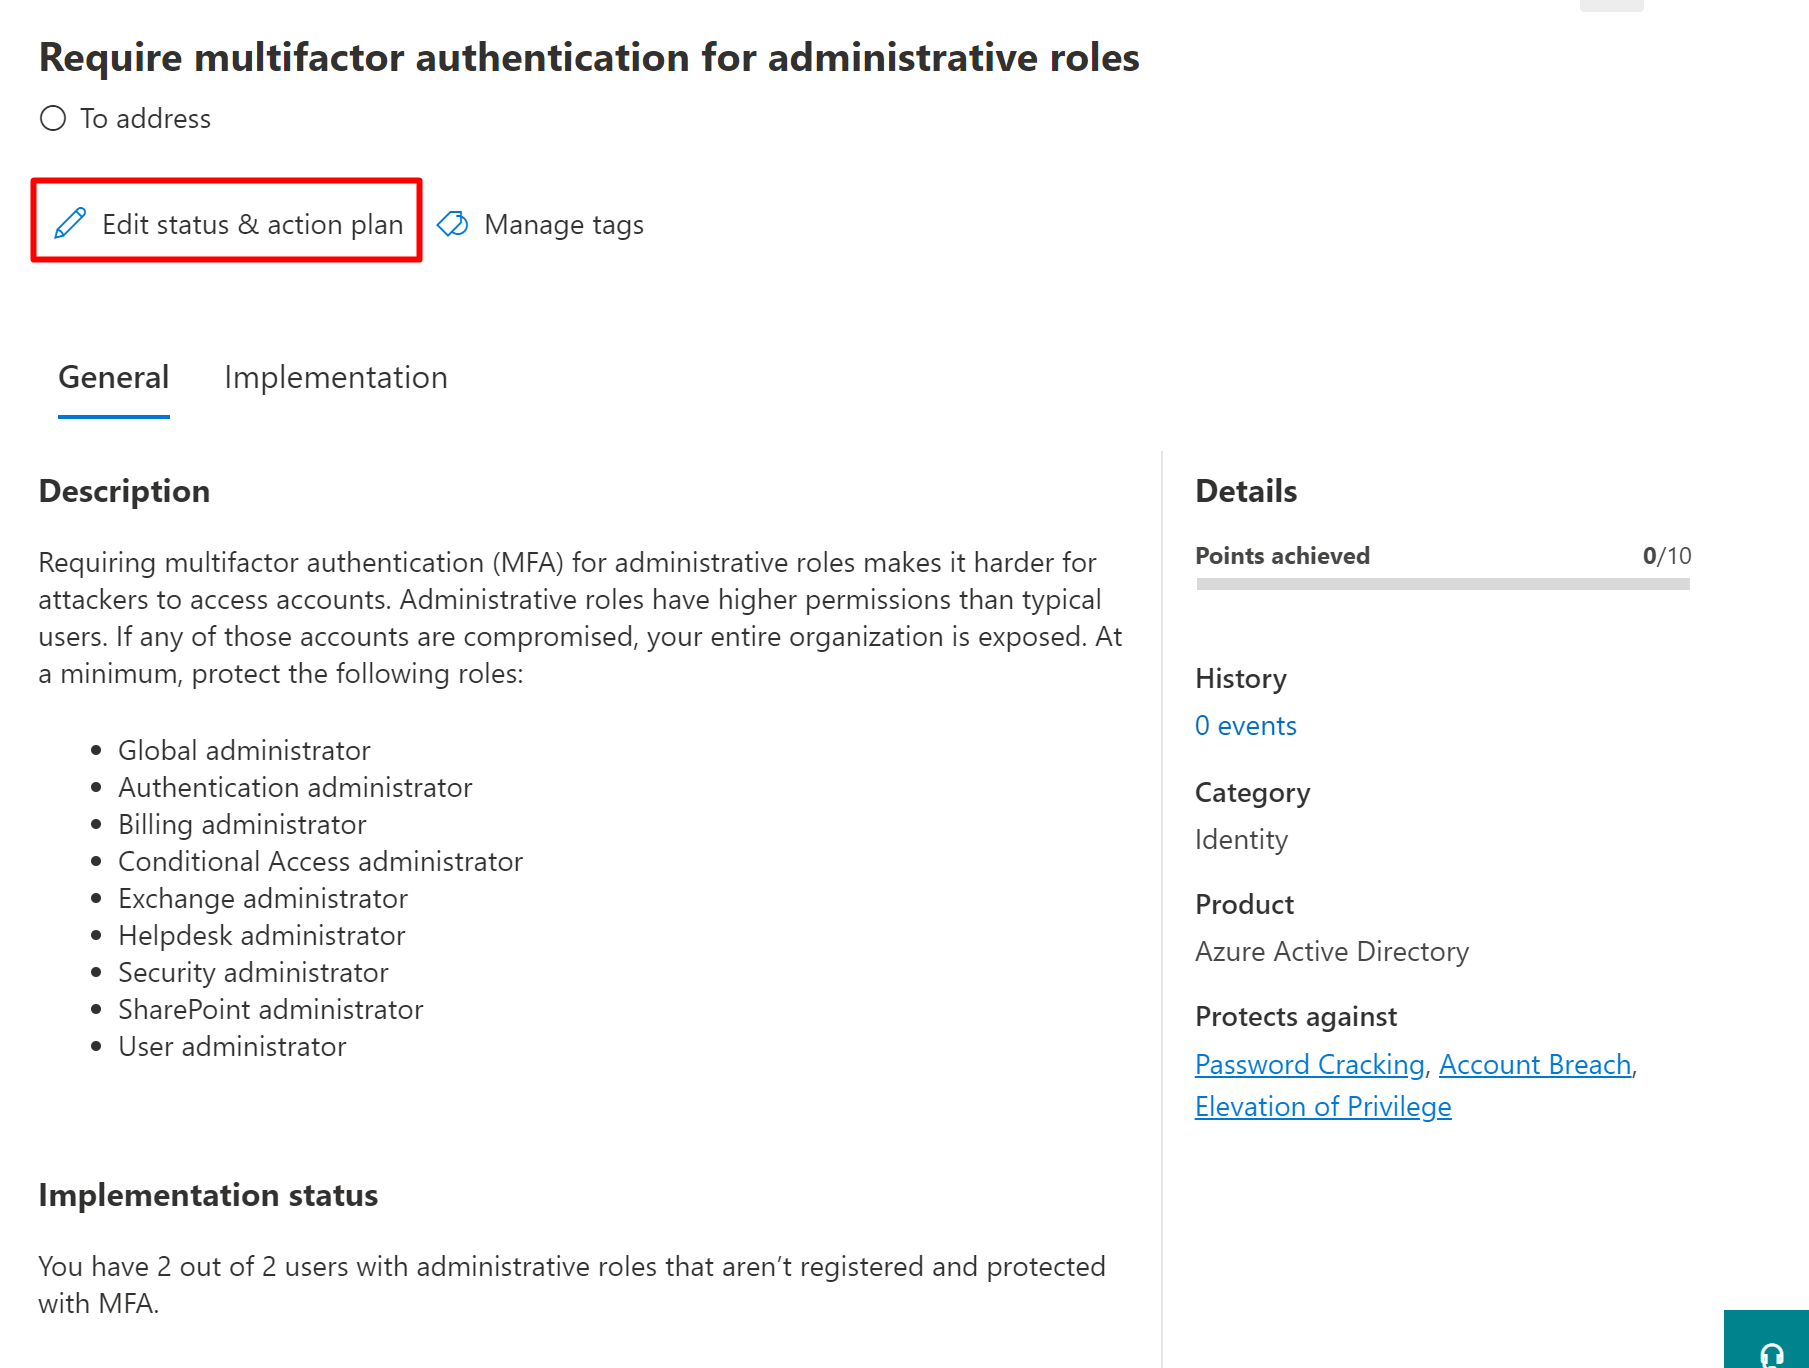Select the To address status circle
This screenshot has height=1368, width=1809.
(53, 119)
